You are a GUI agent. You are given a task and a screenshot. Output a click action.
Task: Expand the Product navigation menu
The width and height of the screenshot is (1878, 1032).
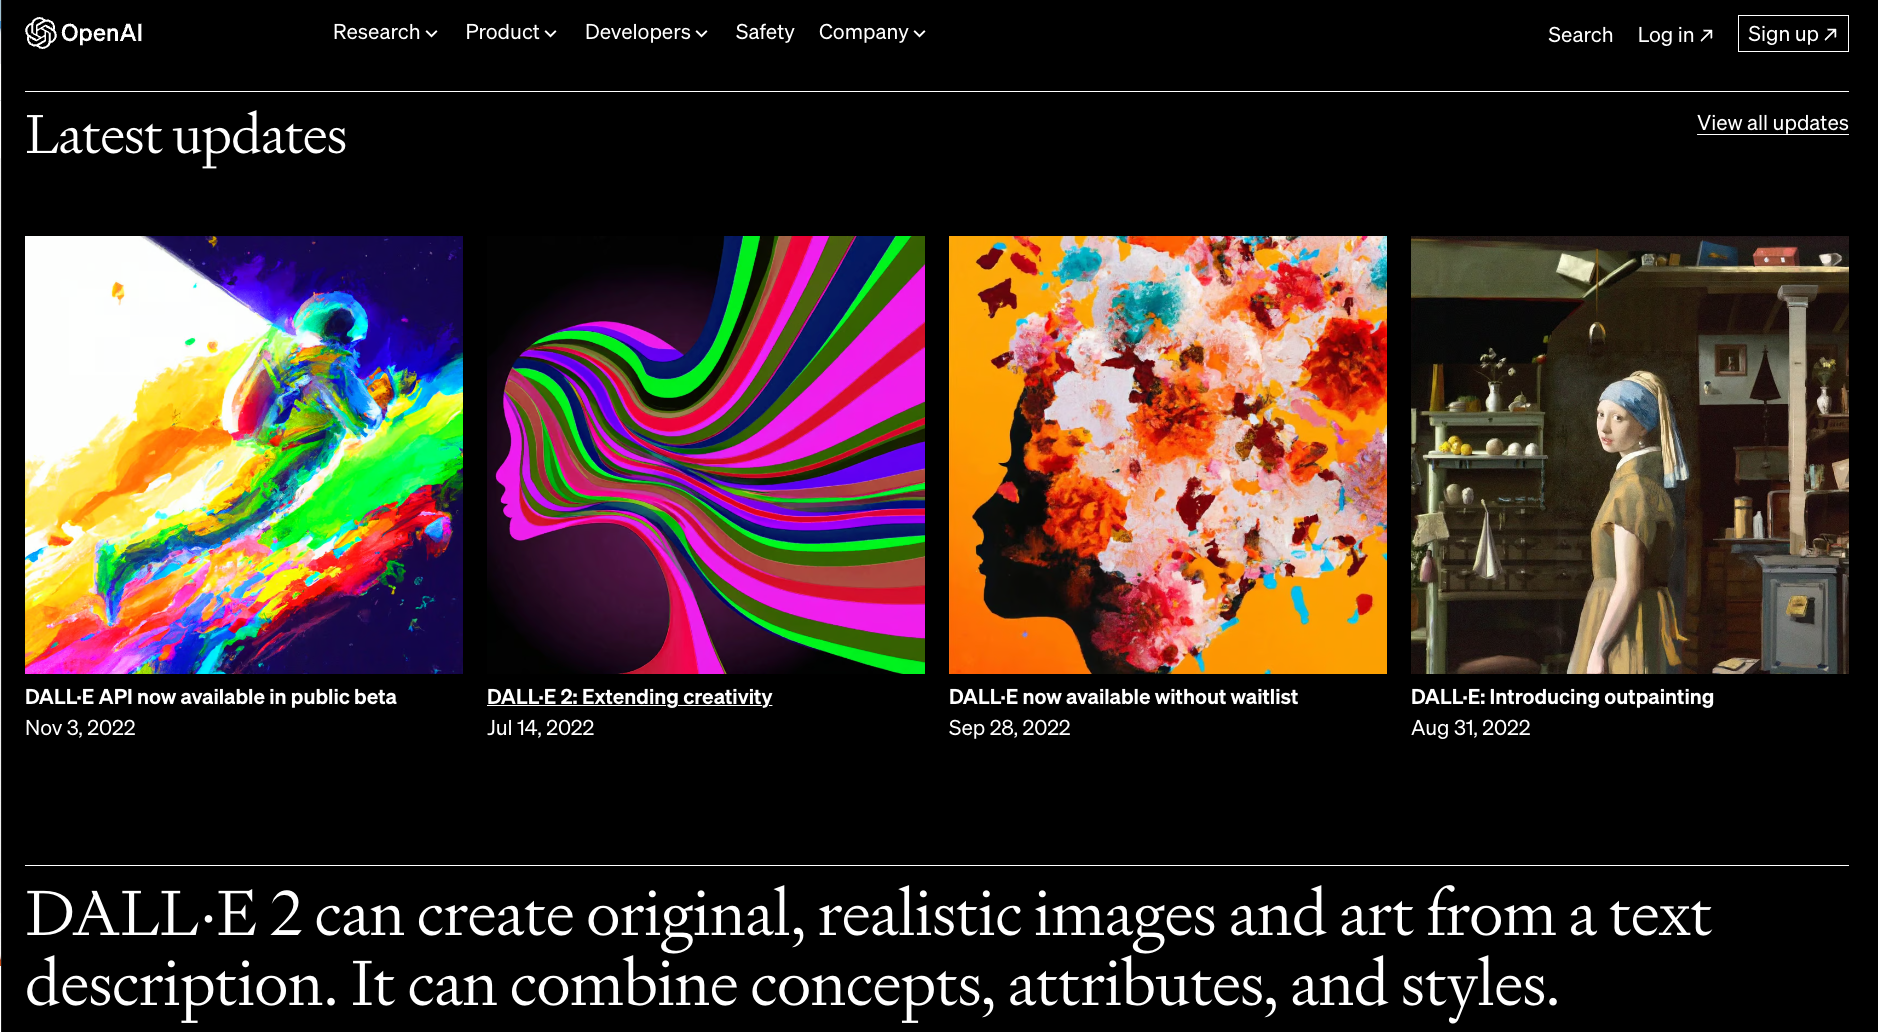(x=510, y=32)
